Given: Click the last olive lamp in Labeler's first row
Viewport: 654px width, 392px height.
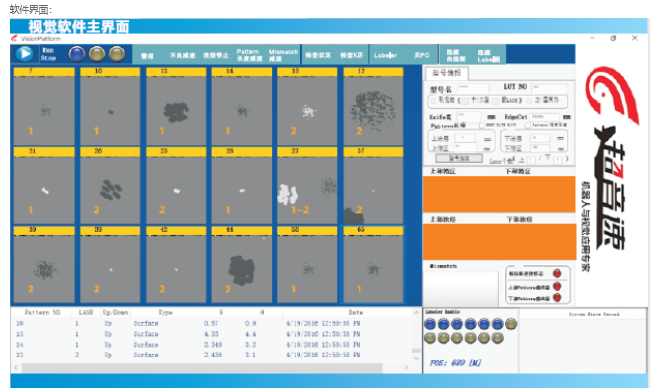Looking at the screenshot, I should point(511,324).
